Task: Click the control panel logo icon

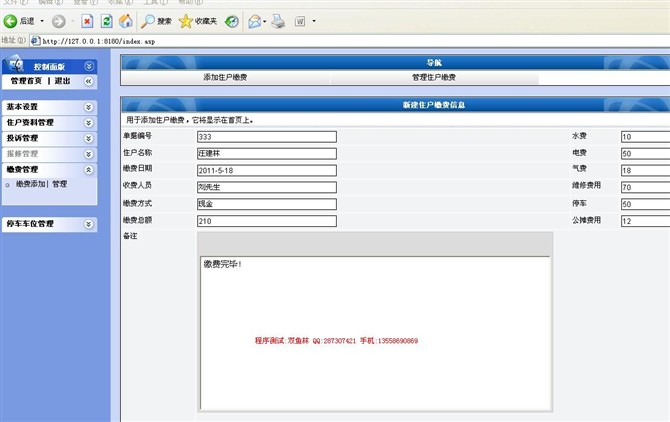Action: tap(16, 64)
